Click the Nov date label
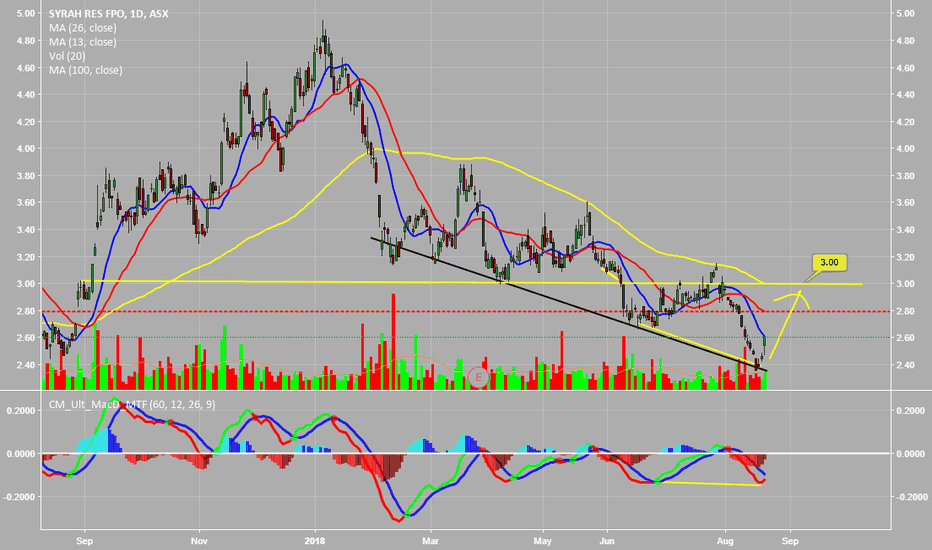 [x=199, y=541]
